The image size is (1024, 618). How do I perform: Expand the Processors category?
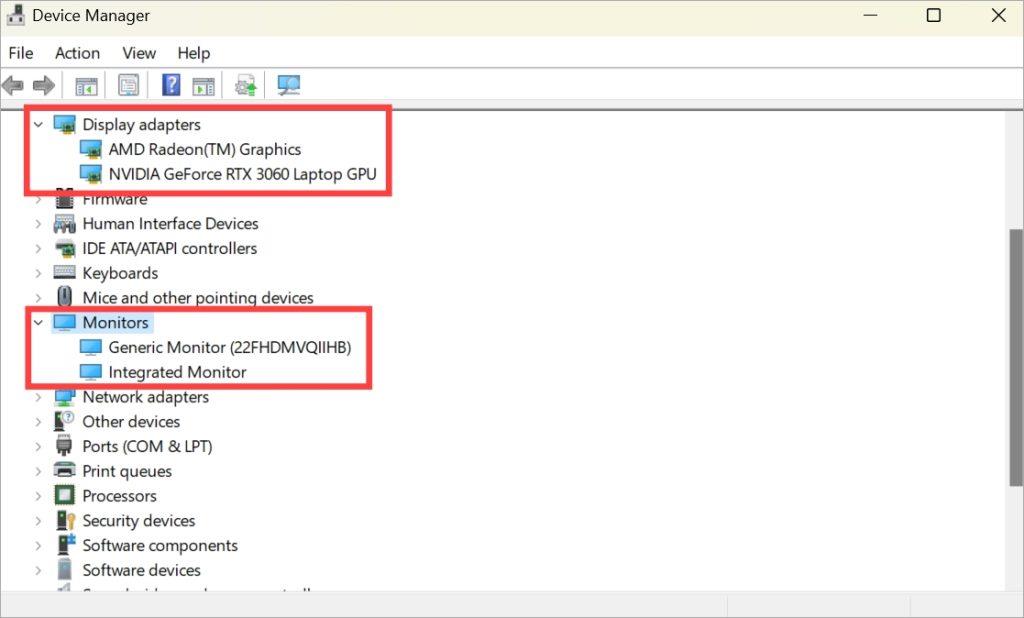[39, 496]
